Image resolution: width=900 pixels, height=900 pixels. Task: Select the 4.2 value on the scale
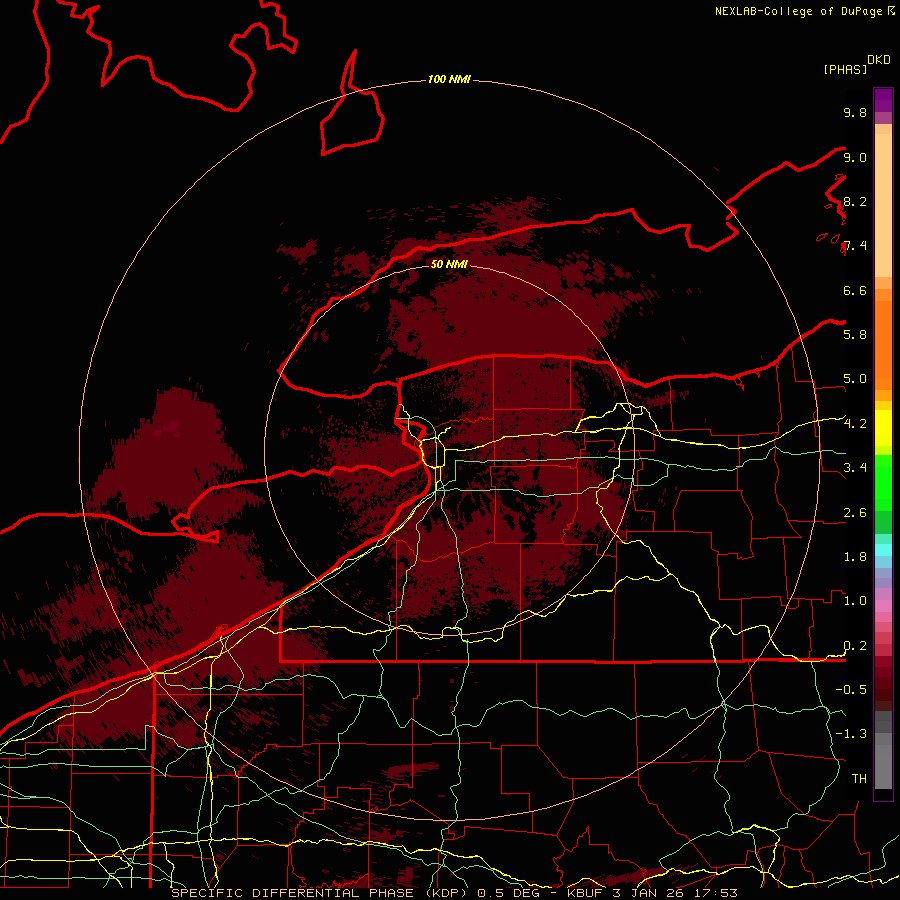(x=855, y=424)
